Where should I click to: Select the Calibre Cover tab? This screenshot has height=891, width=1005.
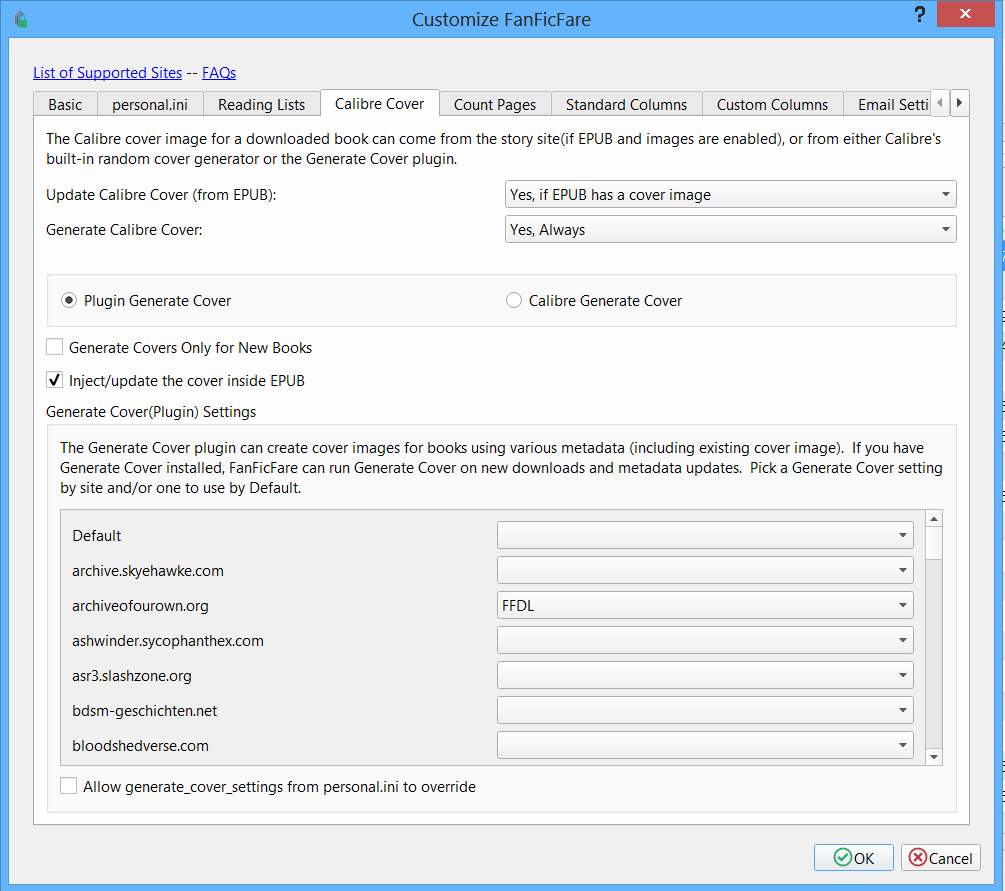pos(379,103)
